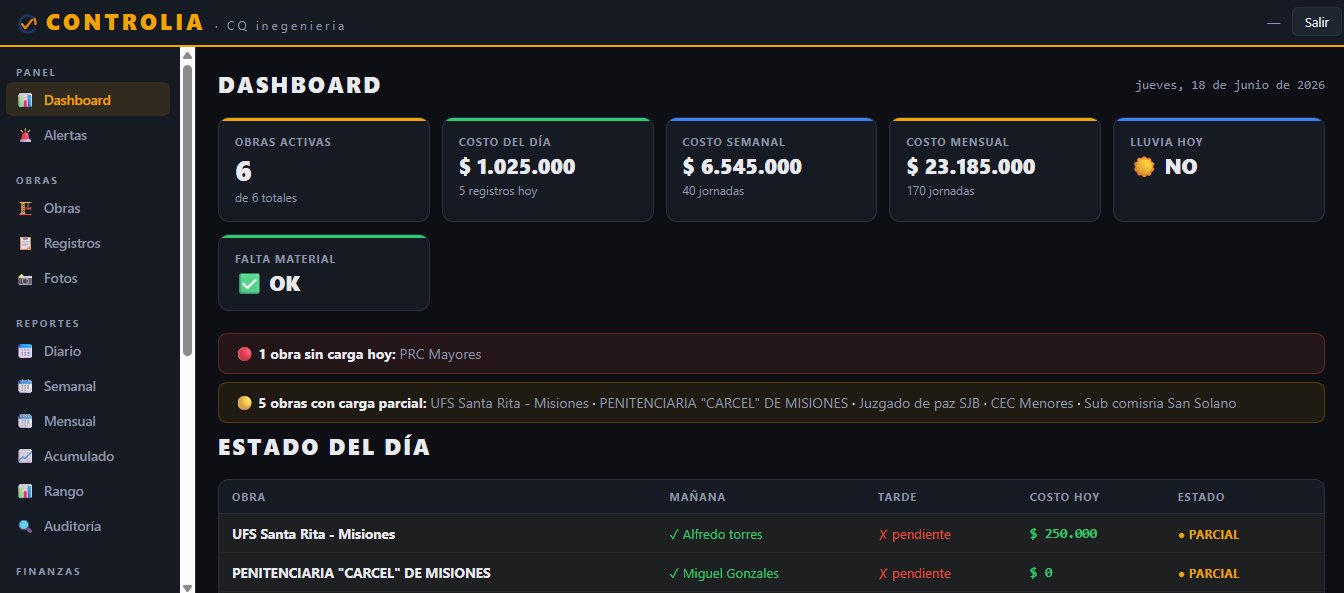The width and height of the screenshot is (1344, 593).
Task: Open the Semanal report
Action: [x=88, y=386]
